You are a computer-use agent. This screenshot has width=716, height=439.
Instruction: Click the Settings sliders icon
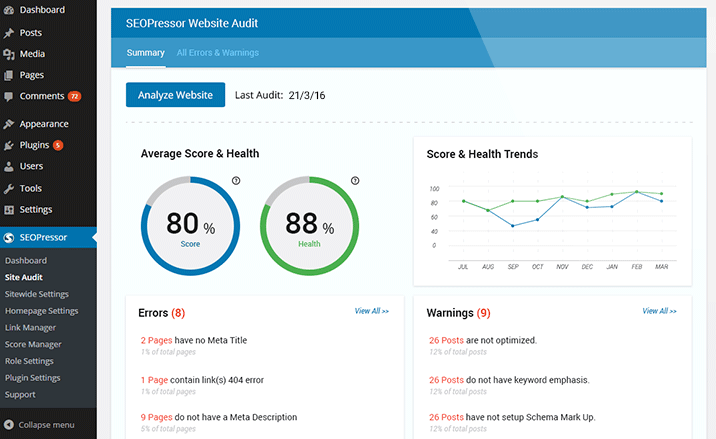click(x=8, y=210)
